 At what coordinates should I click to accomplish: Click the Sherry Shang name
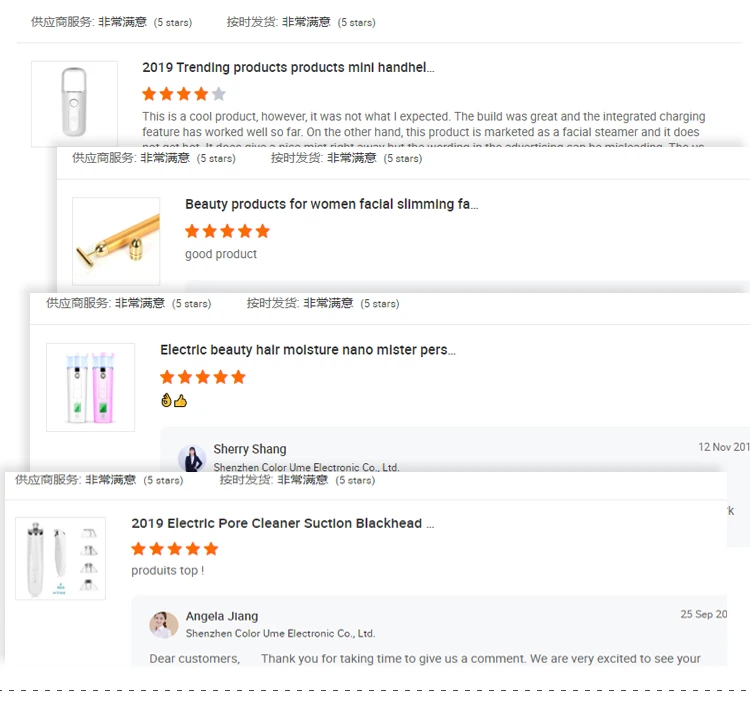click(249, 450)
